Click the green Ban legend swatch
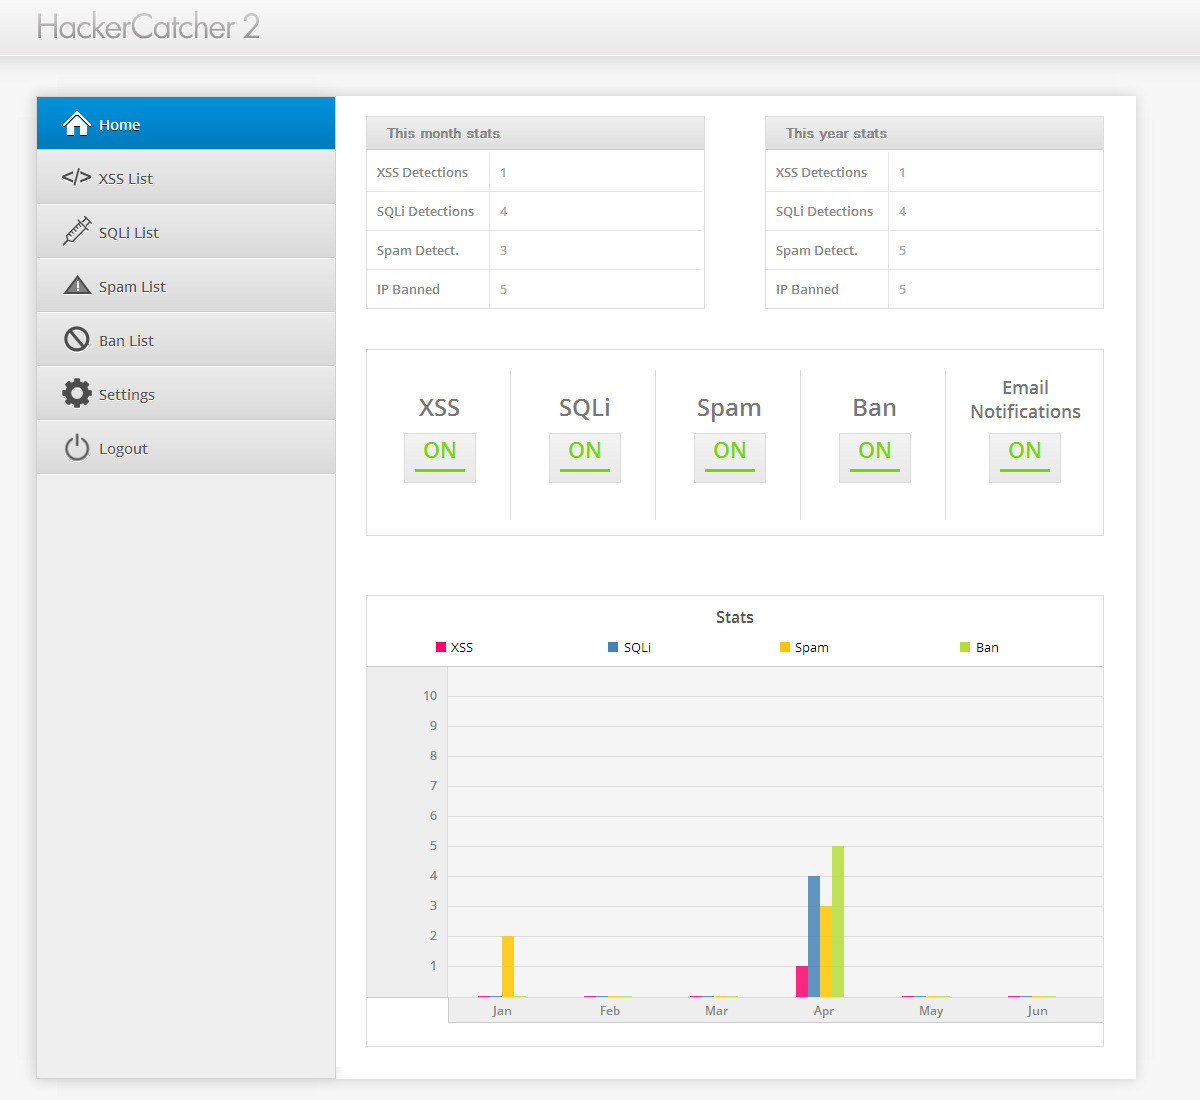Image resolution: width=1200 pixels, height=1100 pixels. tap(965, 647)
